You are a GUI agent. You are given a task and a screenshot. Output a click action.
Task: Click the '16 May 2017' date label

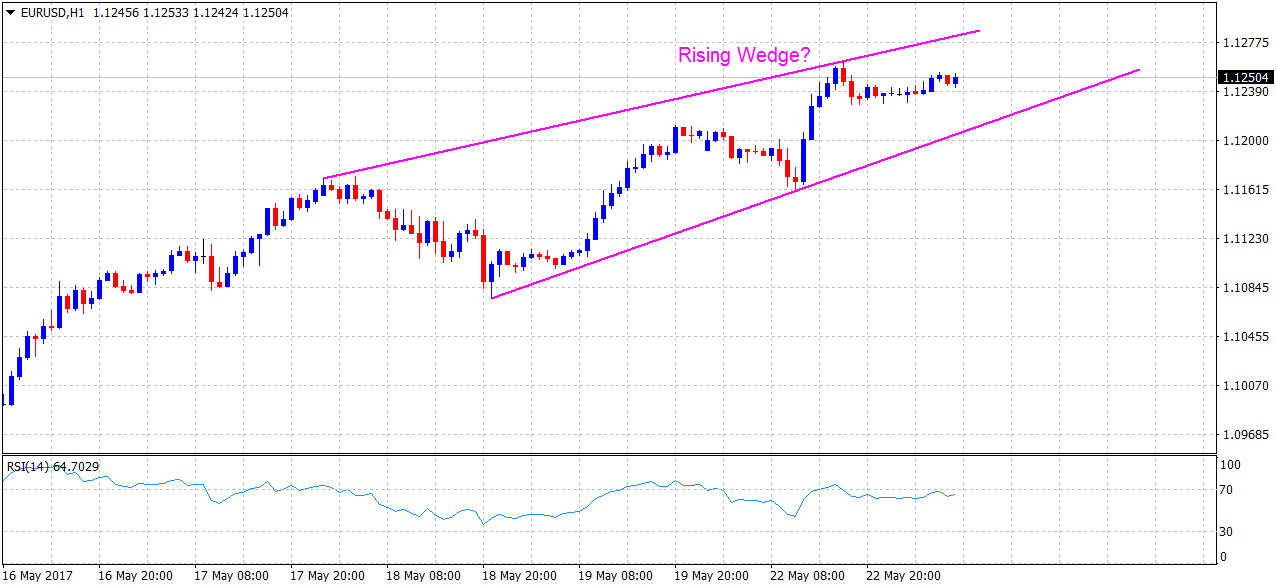(37, 576)
